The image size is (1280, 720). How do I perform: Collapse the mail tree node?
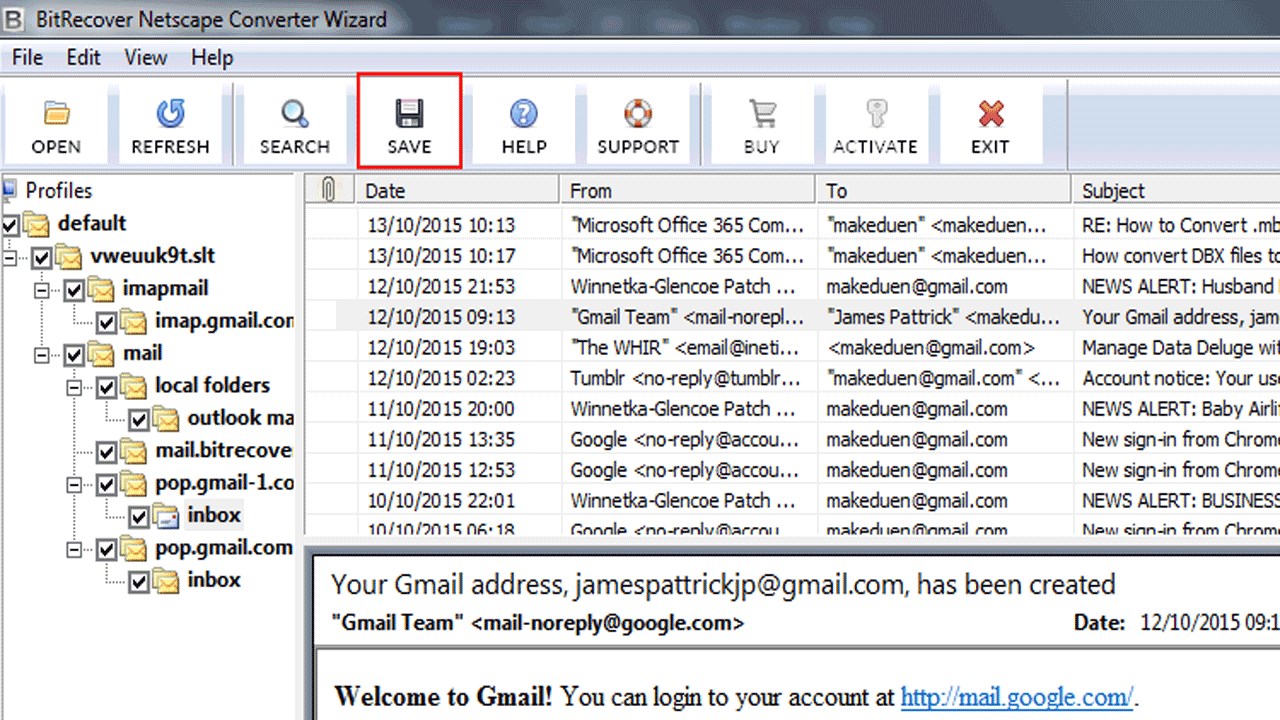pyautogui.click(x=42, y=356)
